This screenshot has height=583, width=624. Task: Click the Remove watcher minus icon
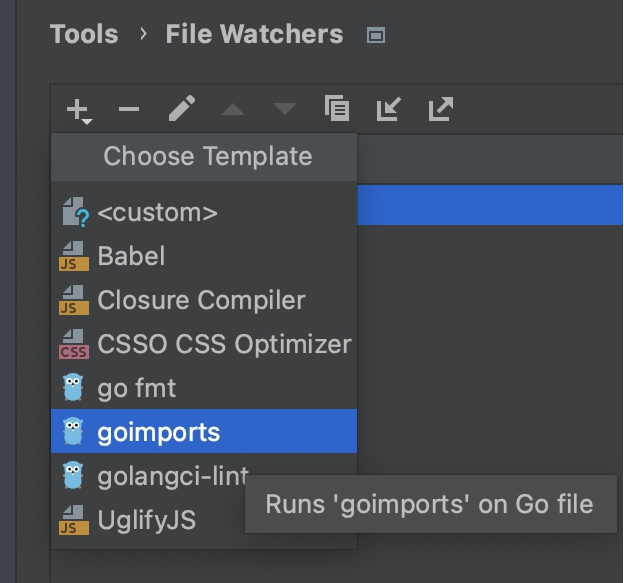pos(129,109)
